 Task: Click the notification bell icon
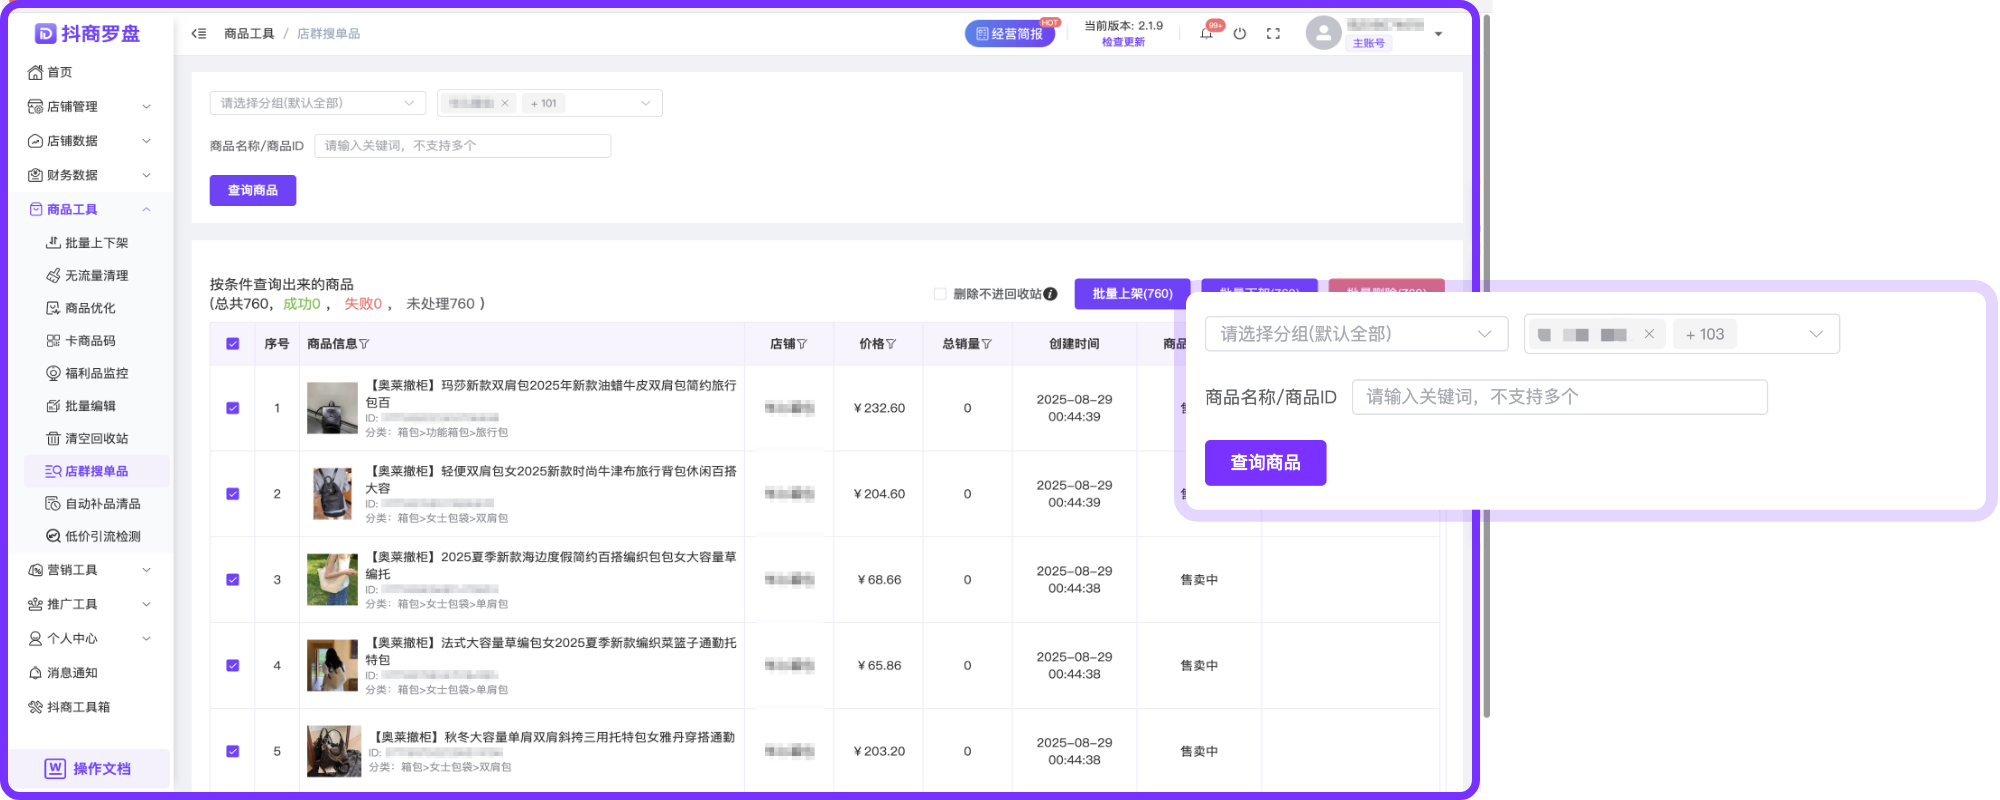pos(1207,33)
